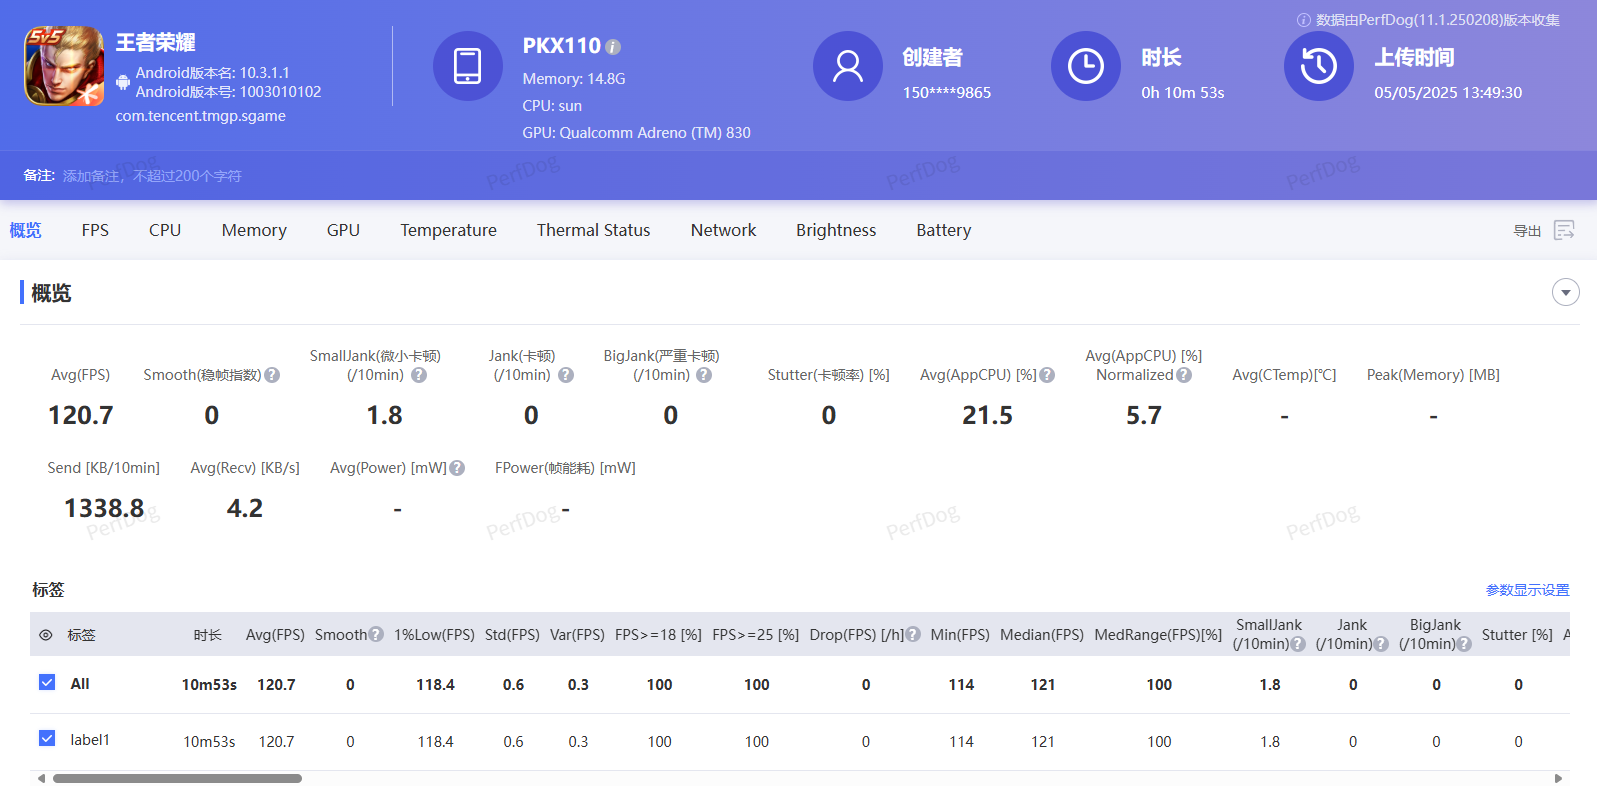
Task: Click the info icon by PerfDog version notice
Action: click(1304, 20)
